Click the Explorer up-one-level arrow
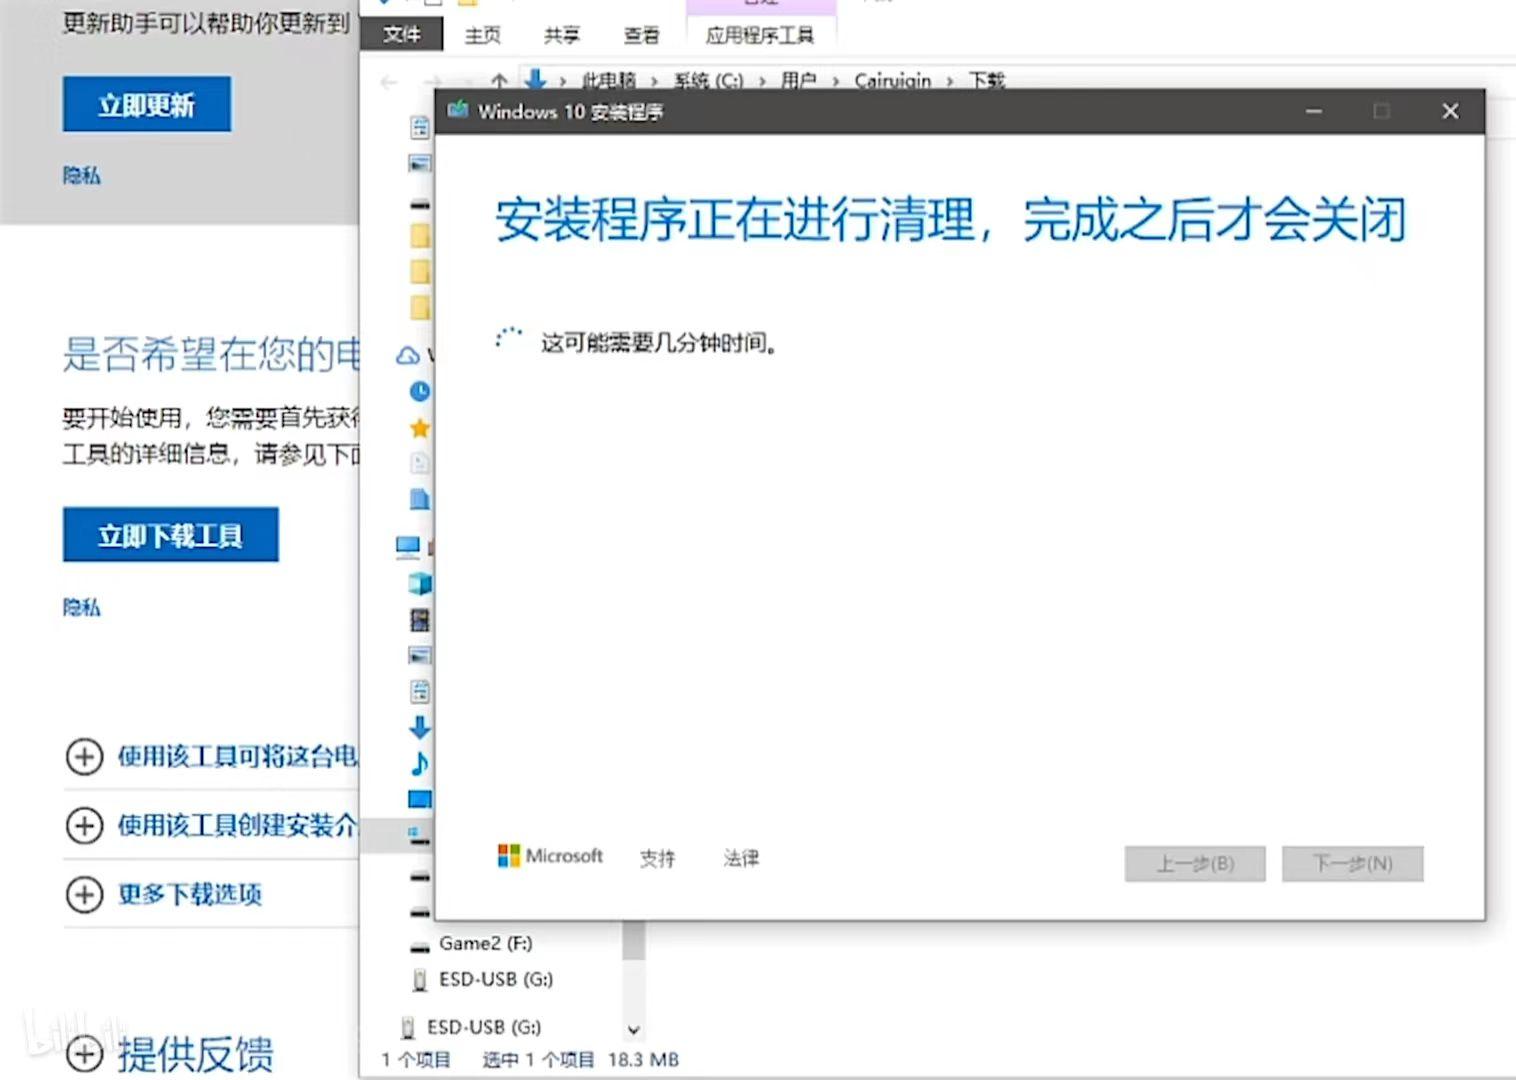Image resolution: width=1516 pixels, height=1080 pixels. (x=499, y=81)
